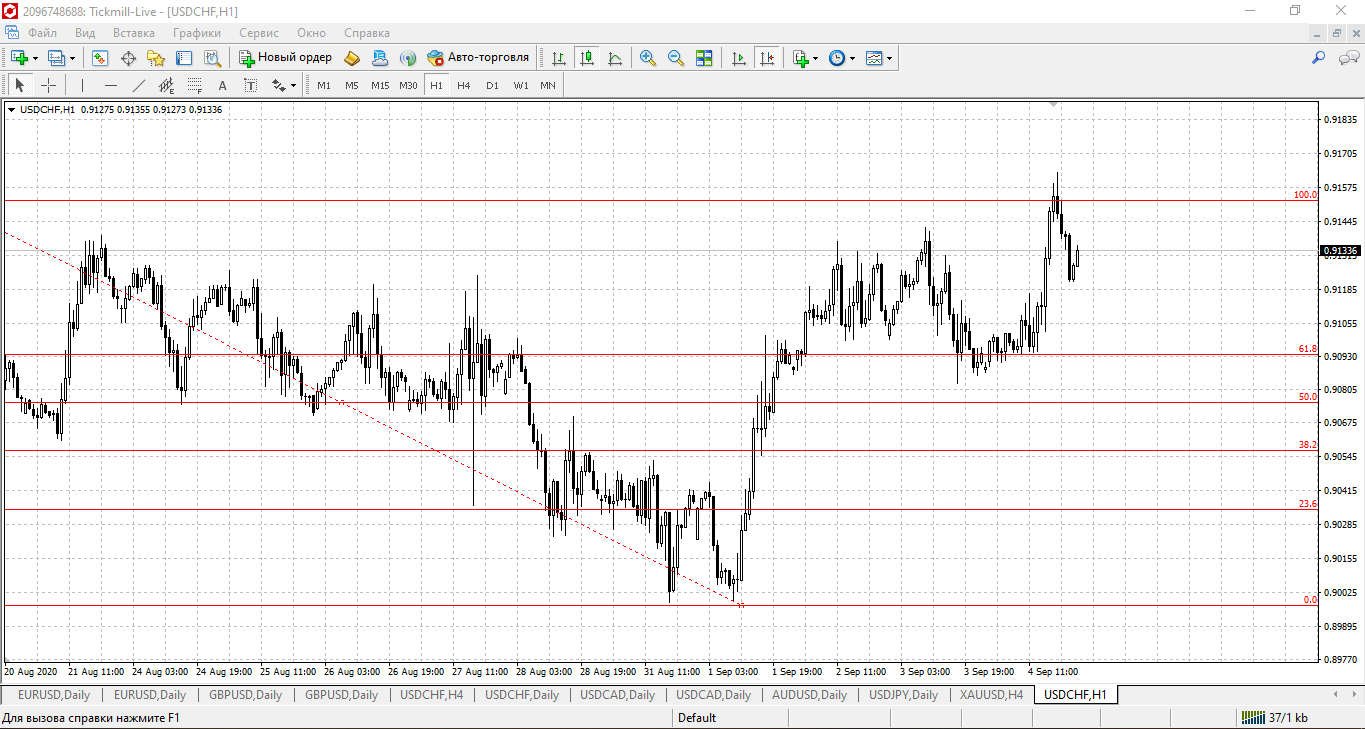
Task: Open the Strategy Tester icon
Action: click(x=212, y=58)
